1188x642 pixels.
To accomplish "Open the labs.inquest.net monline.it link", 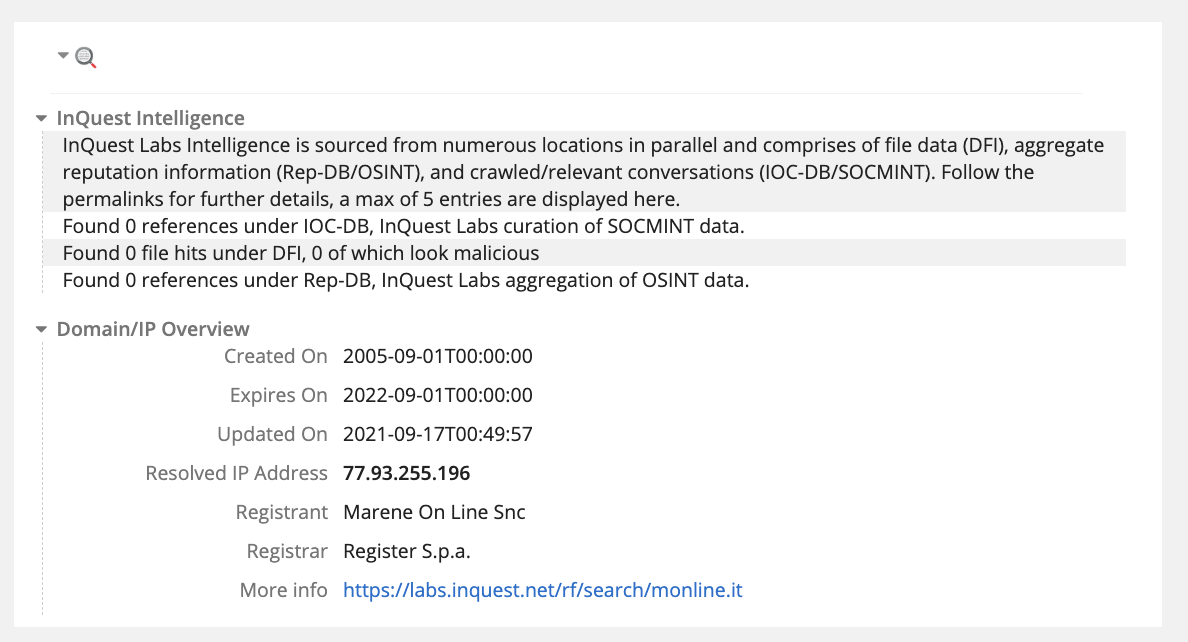I will (542, 590).
